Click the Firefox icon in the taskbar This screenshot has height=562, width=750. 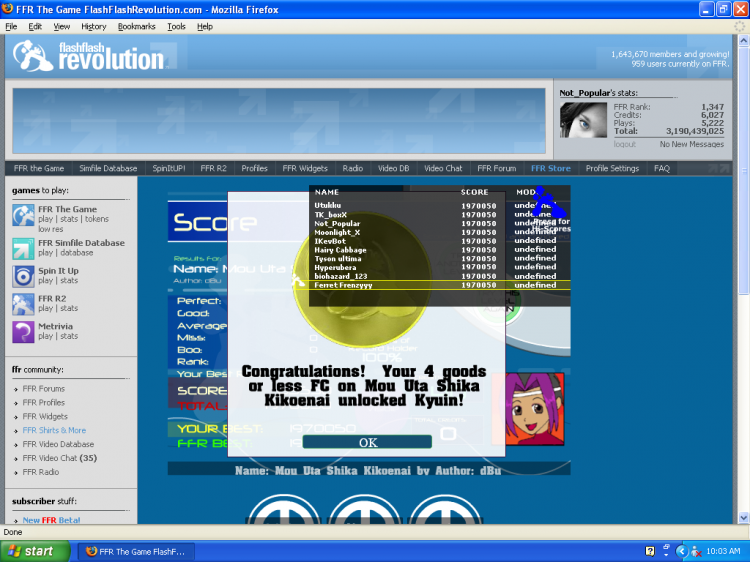coord(92,551)
